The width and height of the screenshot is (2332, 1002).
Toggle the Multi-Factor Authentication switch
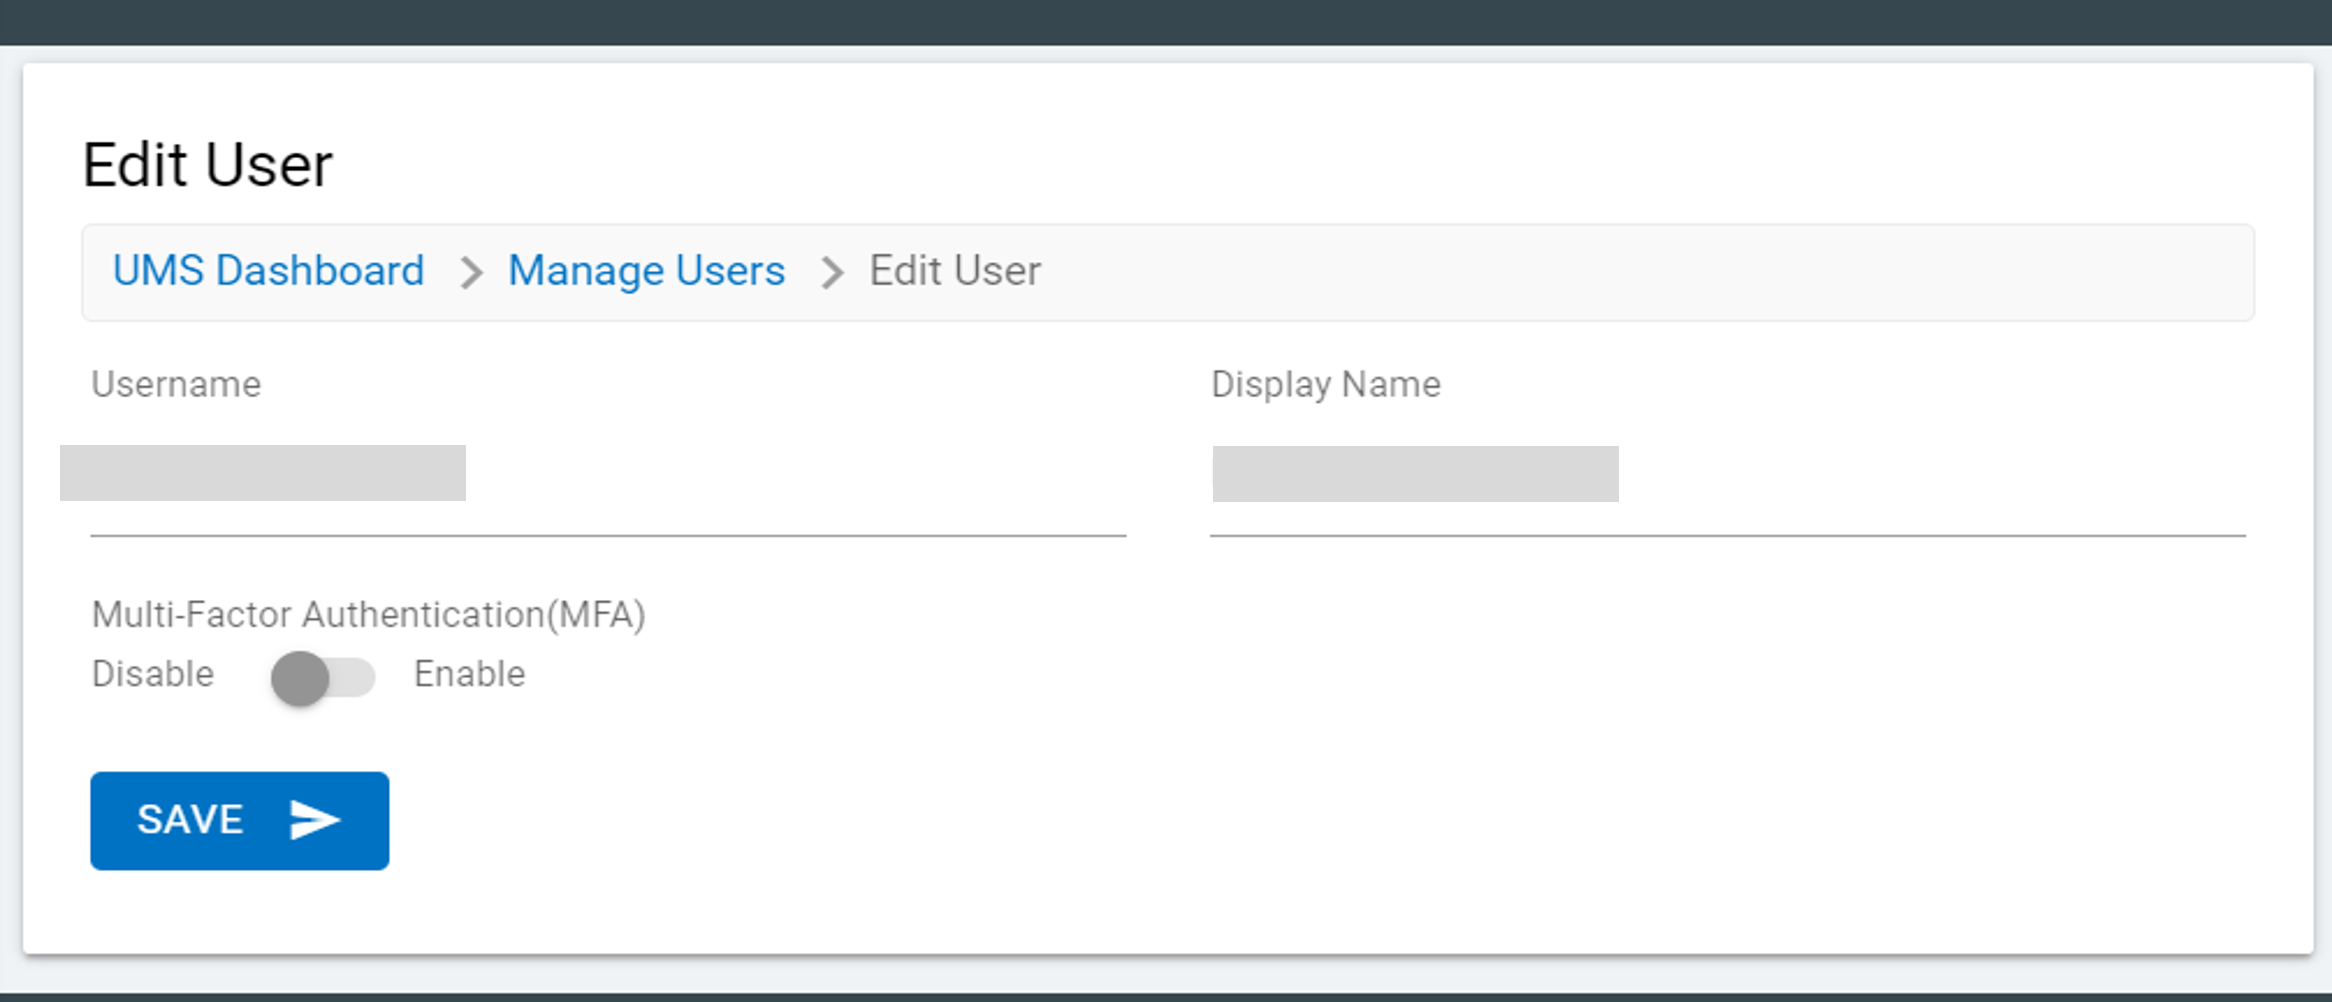tap(322, 678)
